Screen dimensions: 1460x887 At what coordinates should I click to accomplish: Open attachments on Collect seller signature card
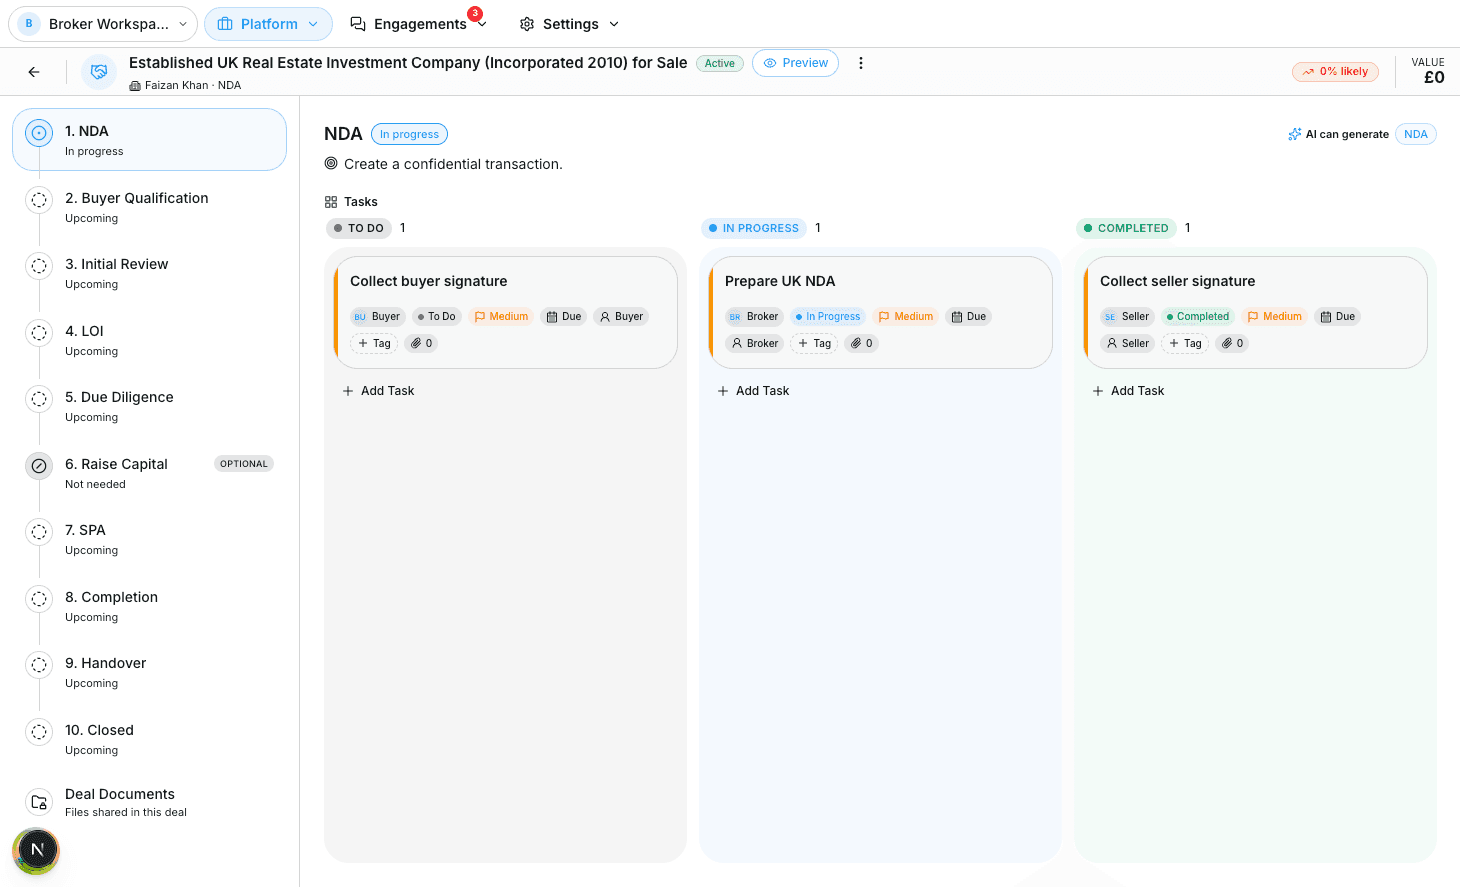coord(1232,343)
